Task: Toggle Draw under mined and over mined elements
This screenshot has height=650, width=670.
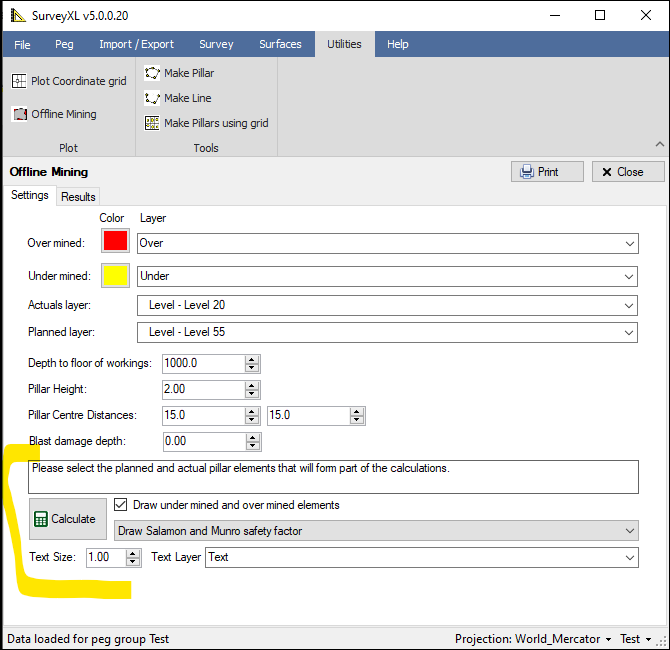Action: (122, 505)
